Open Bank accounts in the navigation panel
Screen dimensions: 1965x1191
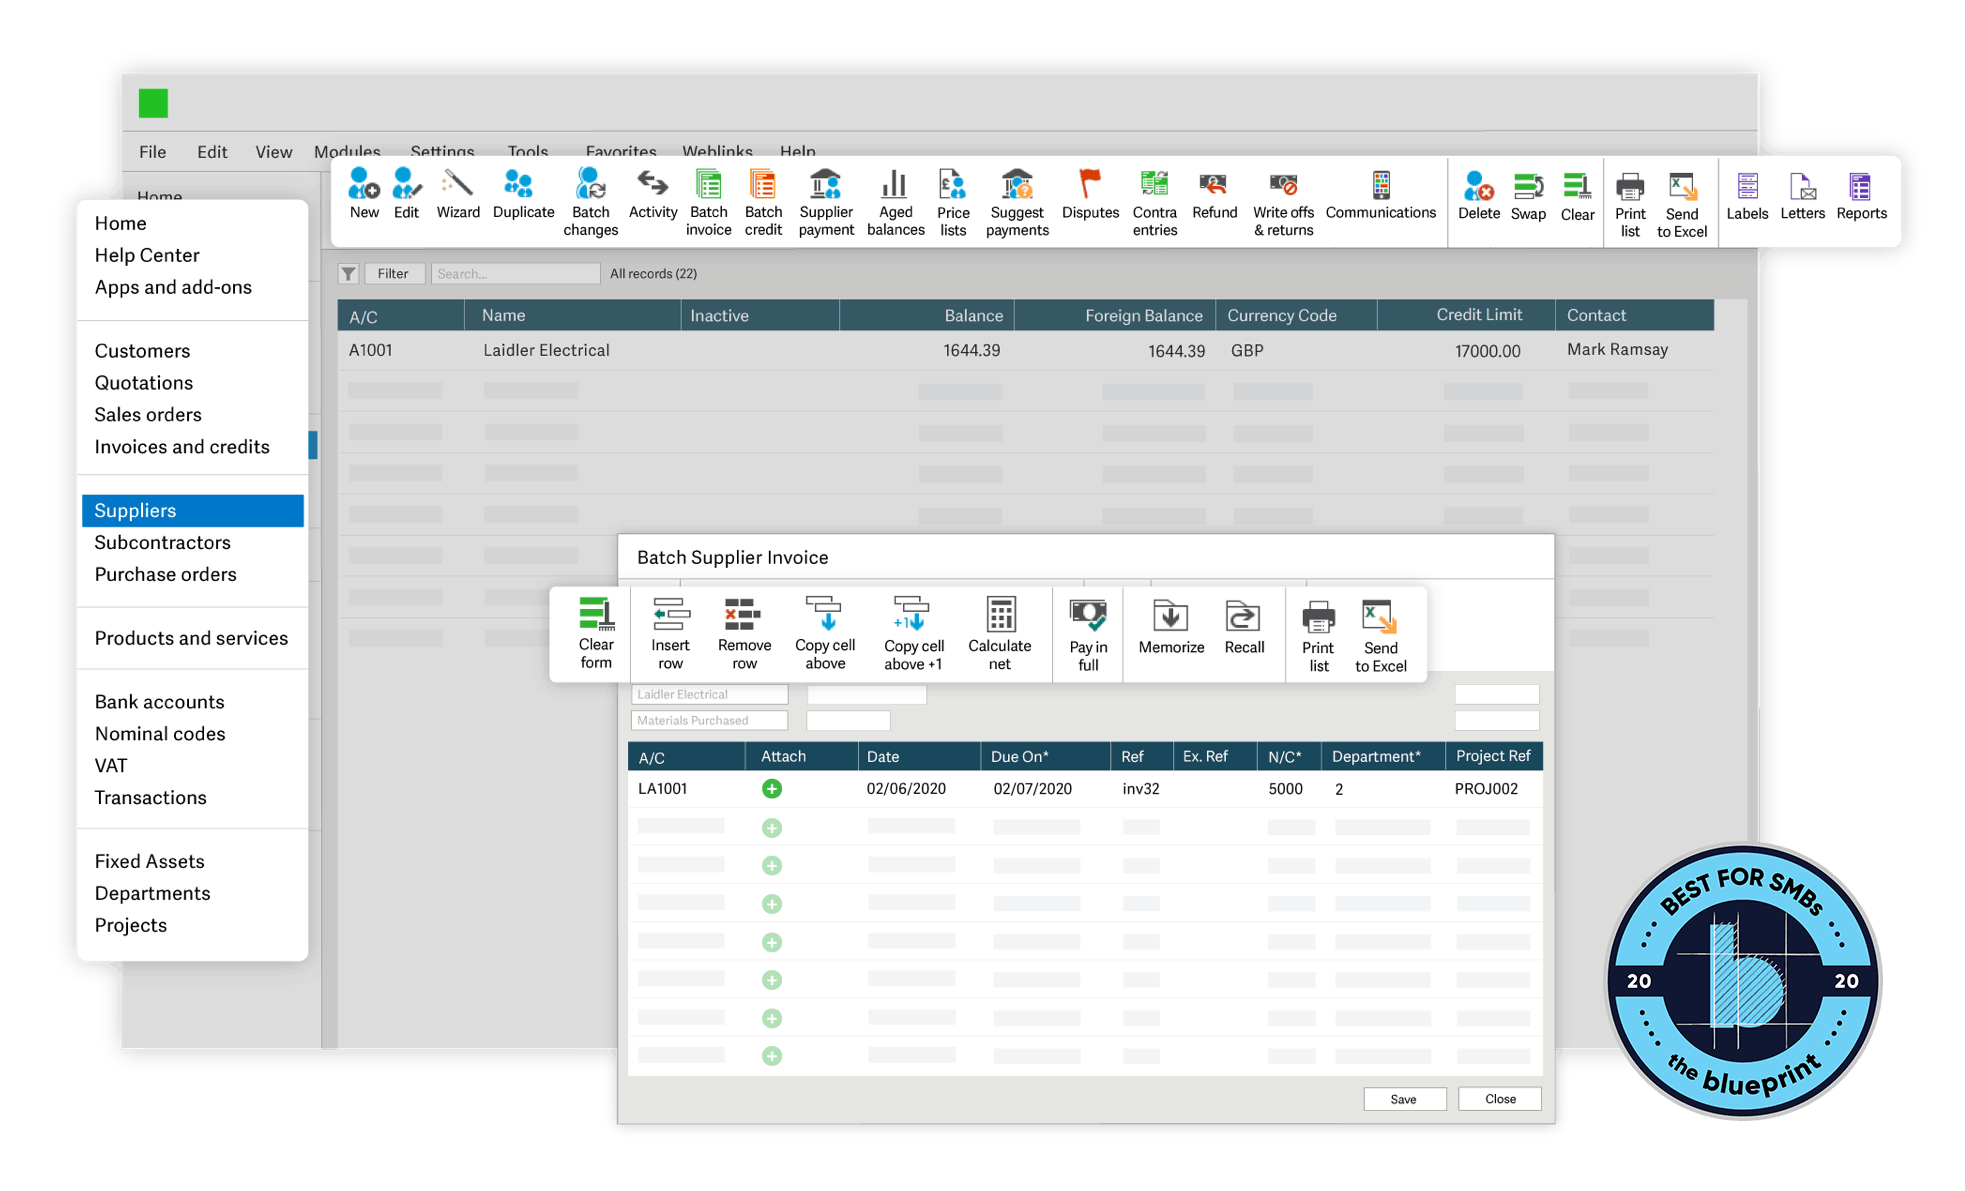159,702
